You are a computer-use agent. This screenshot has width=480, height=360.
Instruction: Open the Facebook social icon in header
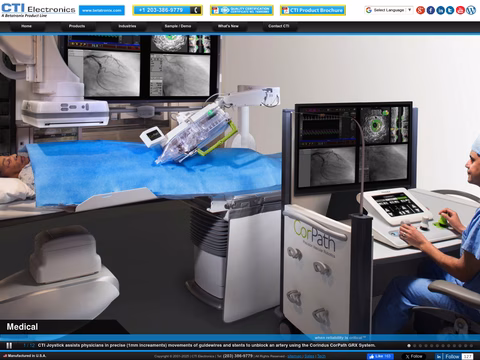(x=431, y=10)
